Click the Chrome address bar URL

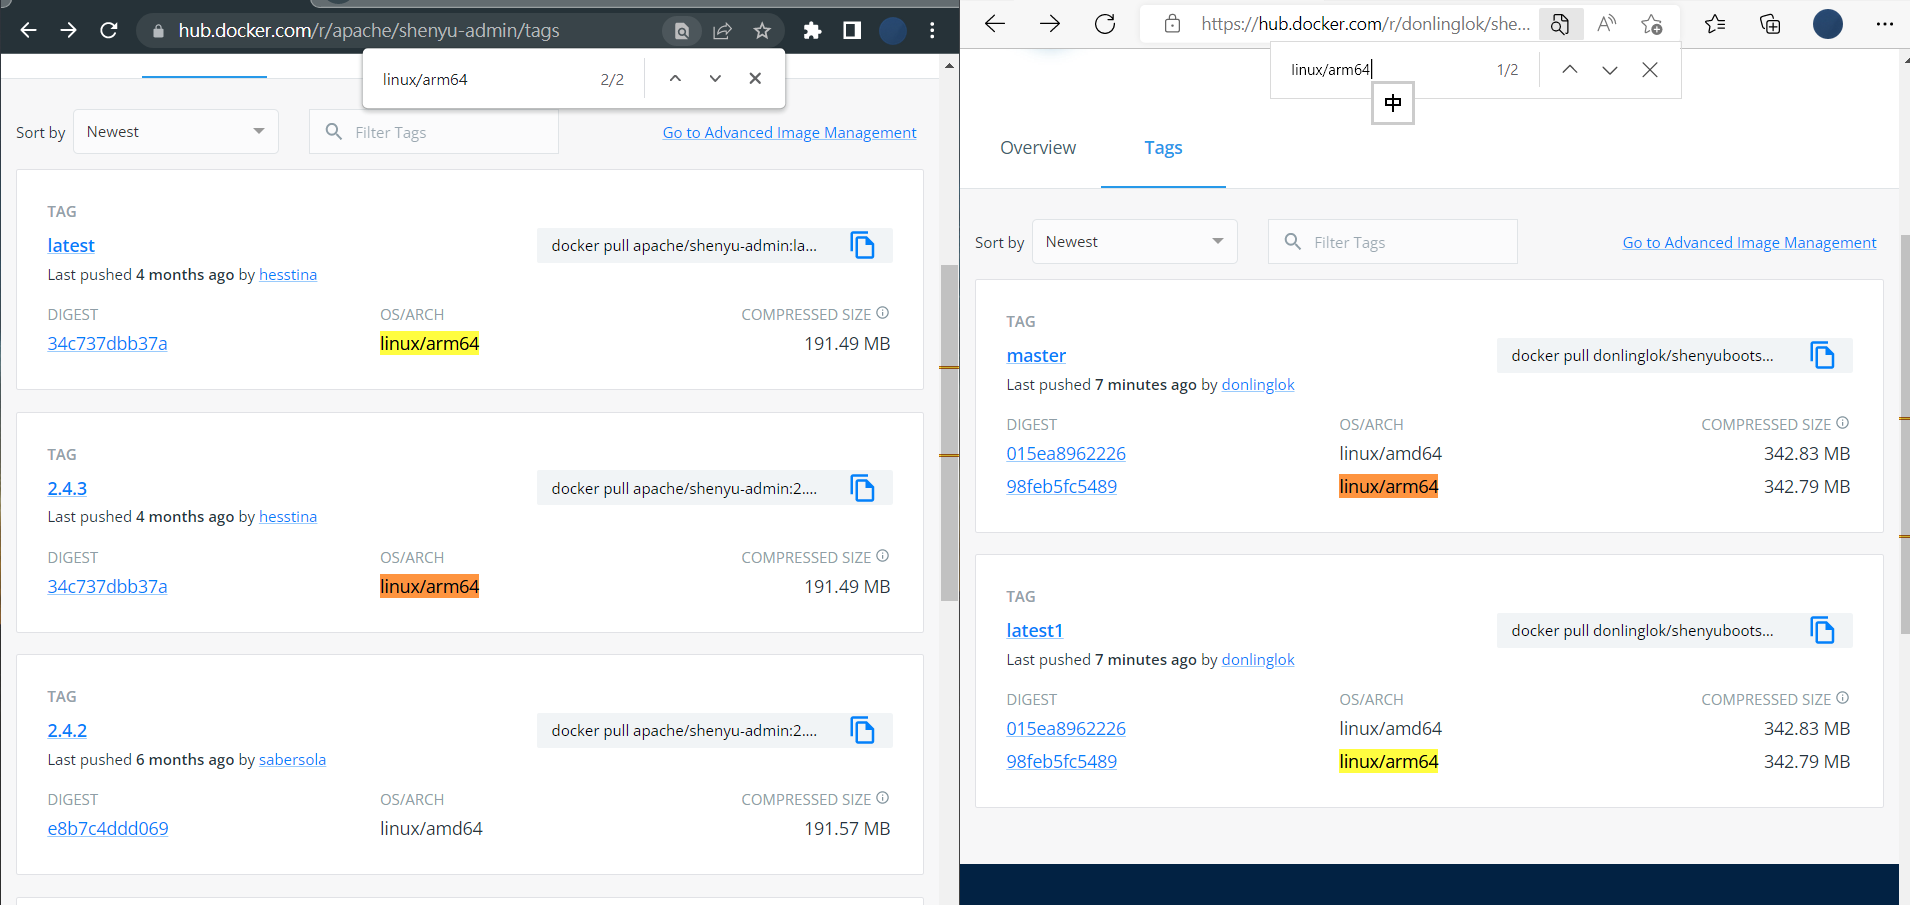[x=369, y=31]
